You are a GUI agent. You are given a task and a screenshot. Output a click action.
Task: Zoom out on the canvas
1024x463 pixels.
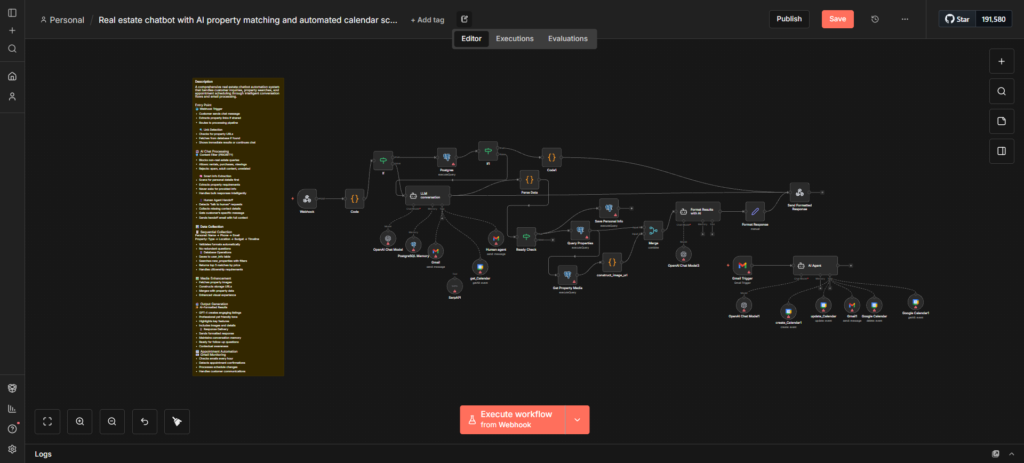[x=112, y=421]
